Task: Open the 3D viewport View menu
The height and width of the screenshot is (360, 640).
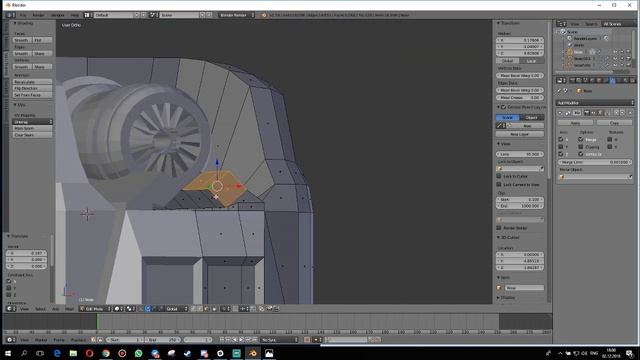Action: (x=24, y=309)
